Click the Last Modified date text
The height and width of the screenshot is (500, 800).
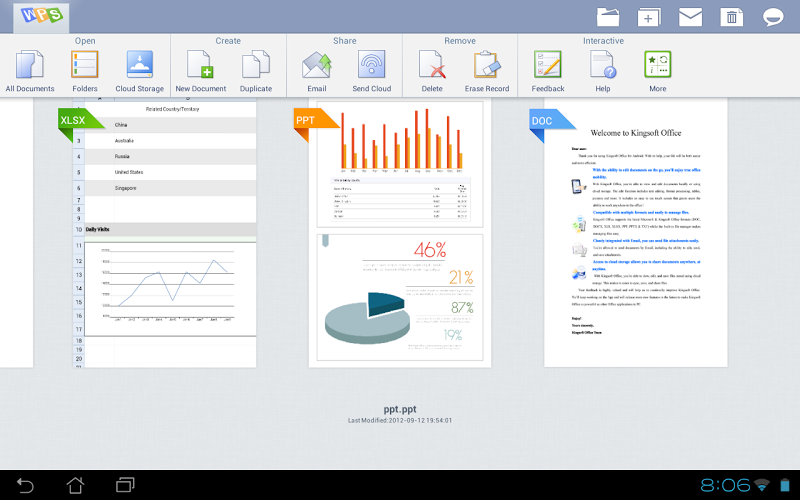[x=400, y=420]
